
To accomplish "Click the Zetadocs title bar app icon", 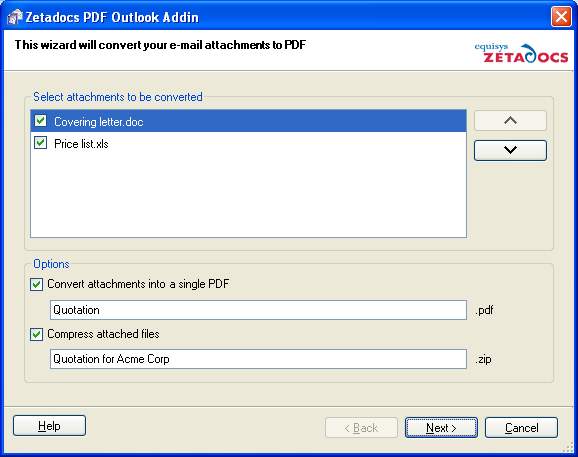I will click(15, 17).
